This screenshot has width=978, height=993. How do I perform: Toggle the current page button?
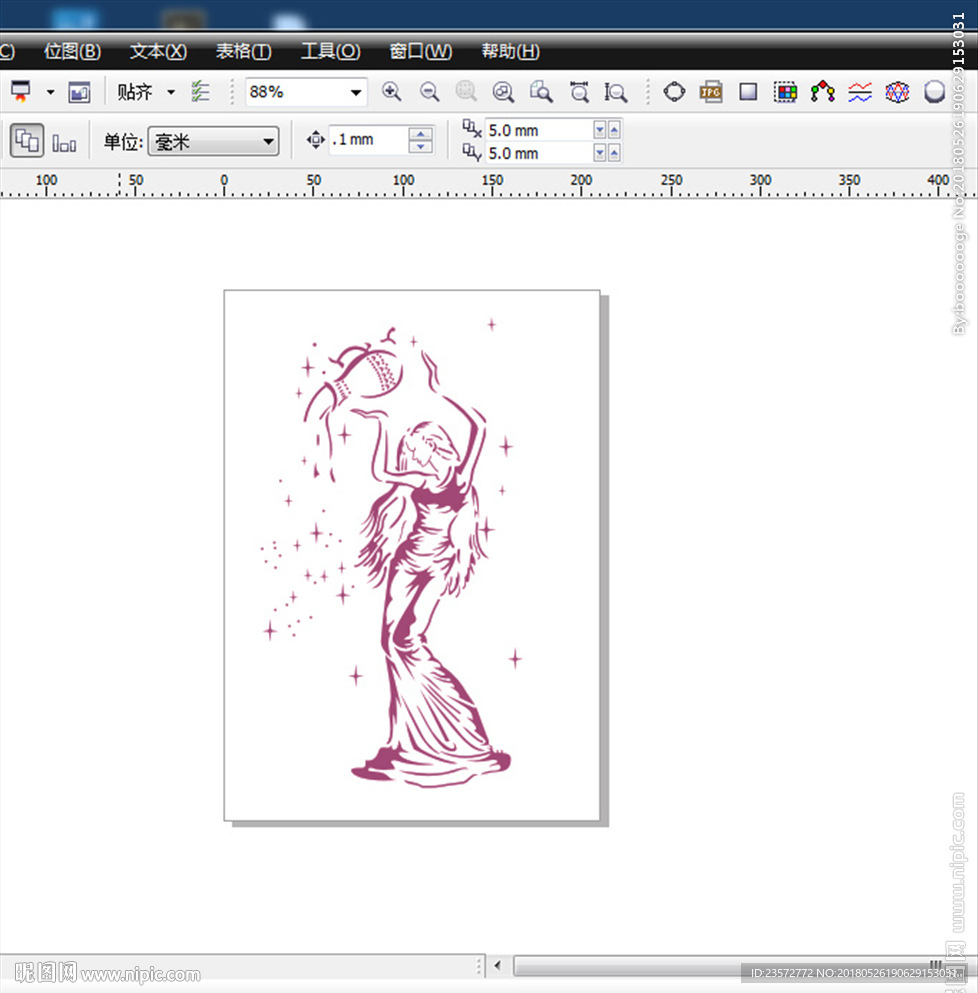tap(64, 143)
